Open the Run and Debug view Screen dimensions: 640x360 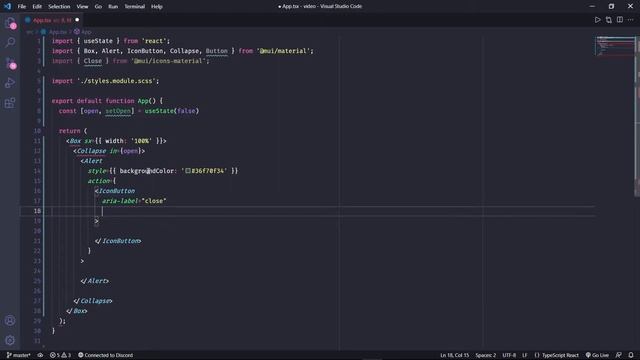click(10, 83)
